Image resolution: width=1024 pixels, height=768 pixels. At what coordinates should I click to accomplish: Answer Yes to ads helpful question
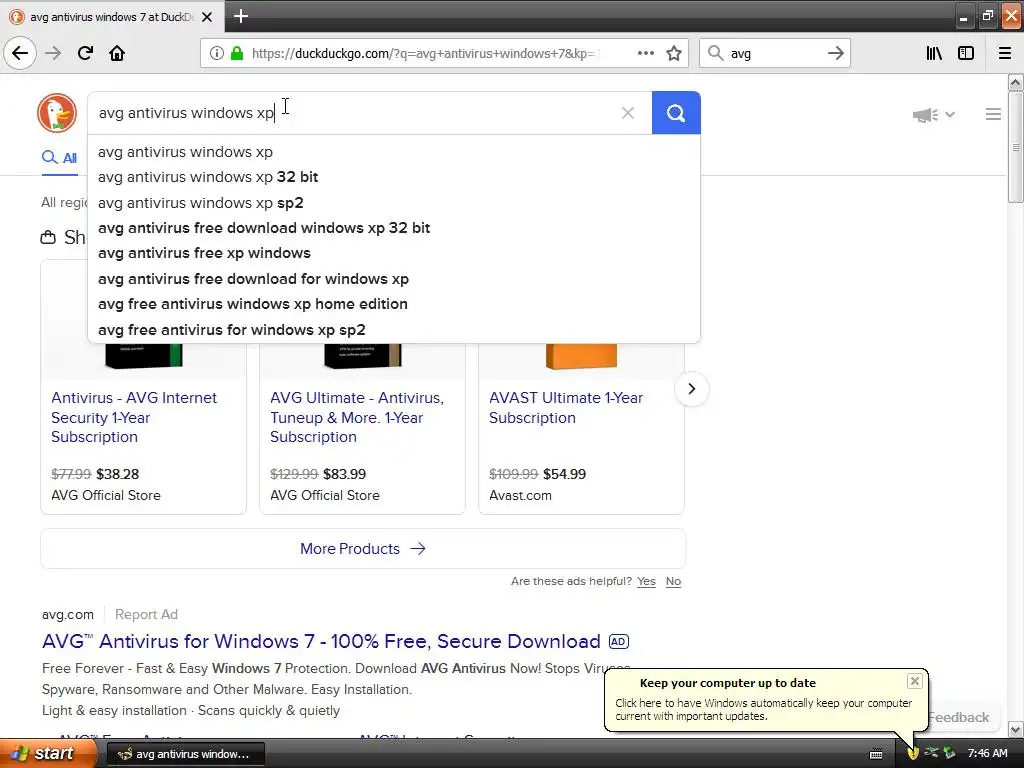point(646,581)
